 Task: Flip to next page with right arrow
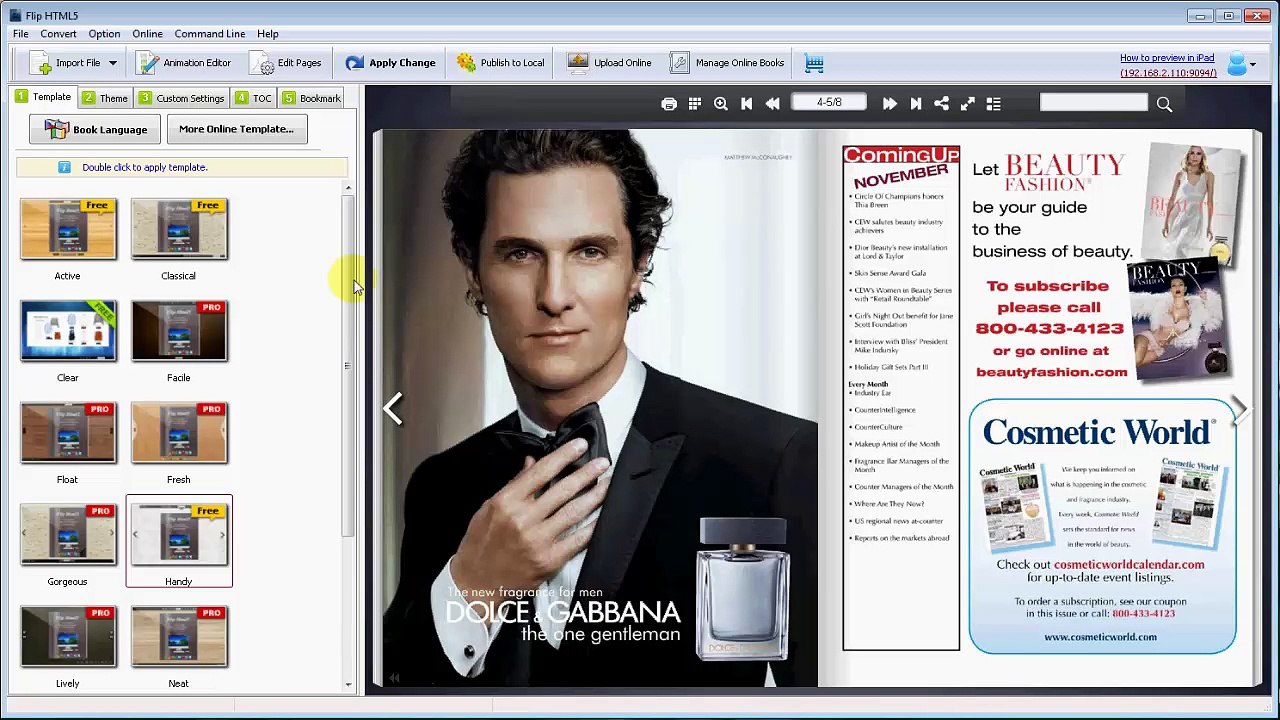[1240, 408]
